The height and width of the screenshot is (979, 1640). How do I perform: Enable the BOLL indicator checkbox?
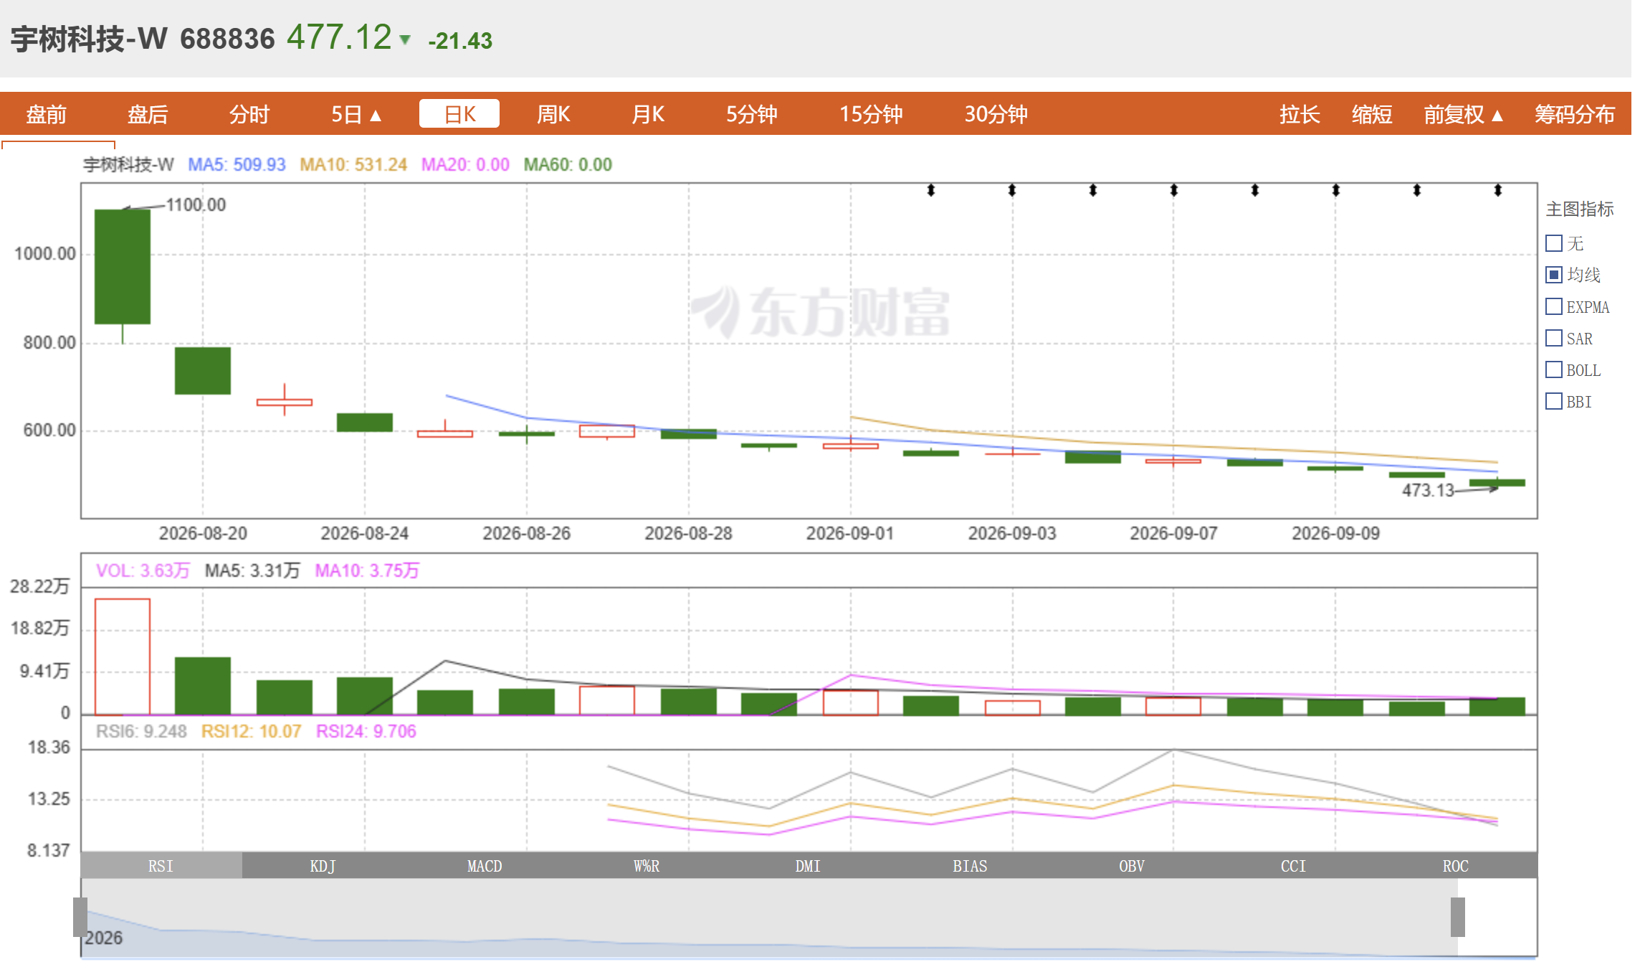(1554, 369)
